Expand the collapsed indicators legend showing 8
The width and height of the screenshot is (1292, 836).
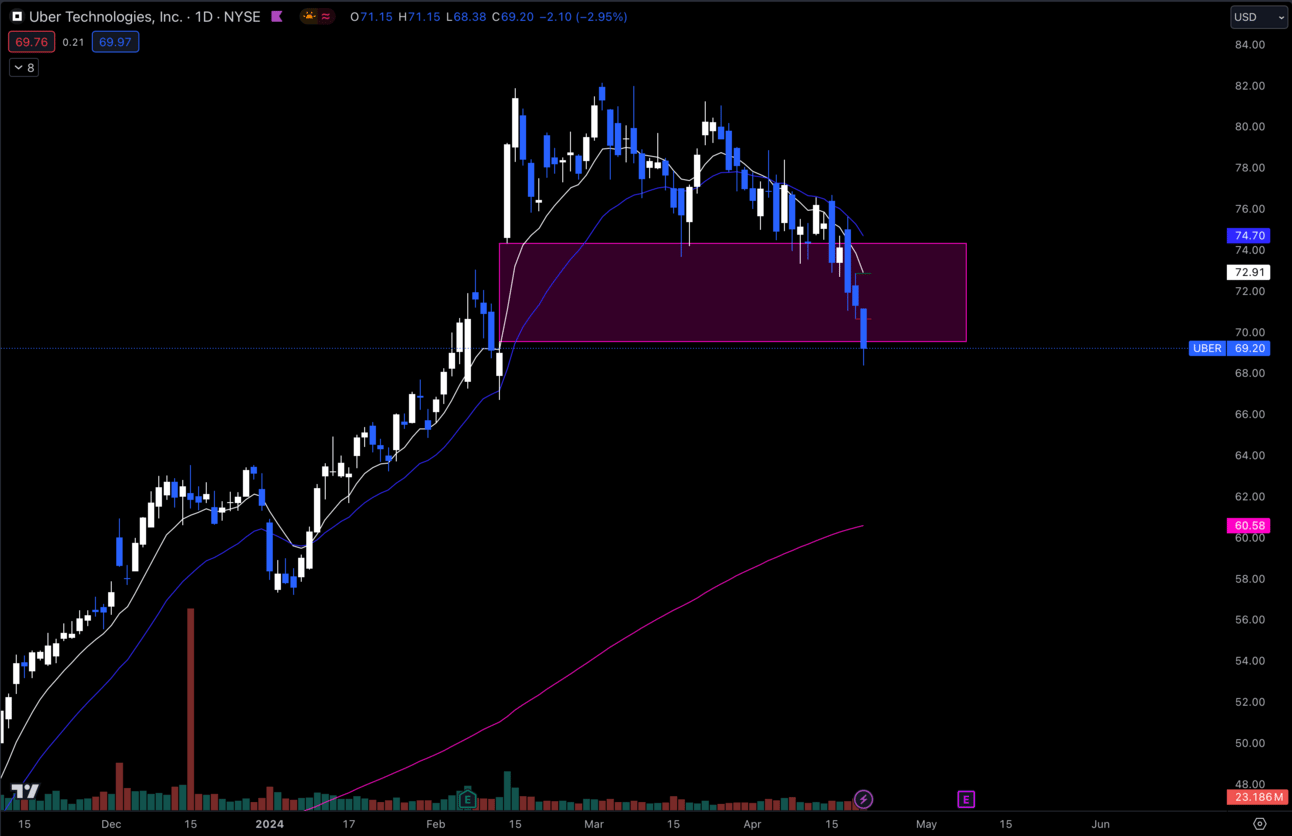pyautogui.click(x=24, y=68)
